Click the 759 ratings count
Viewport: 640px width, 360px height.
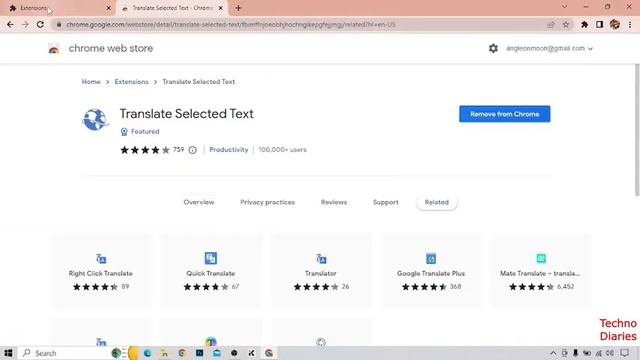178,150
